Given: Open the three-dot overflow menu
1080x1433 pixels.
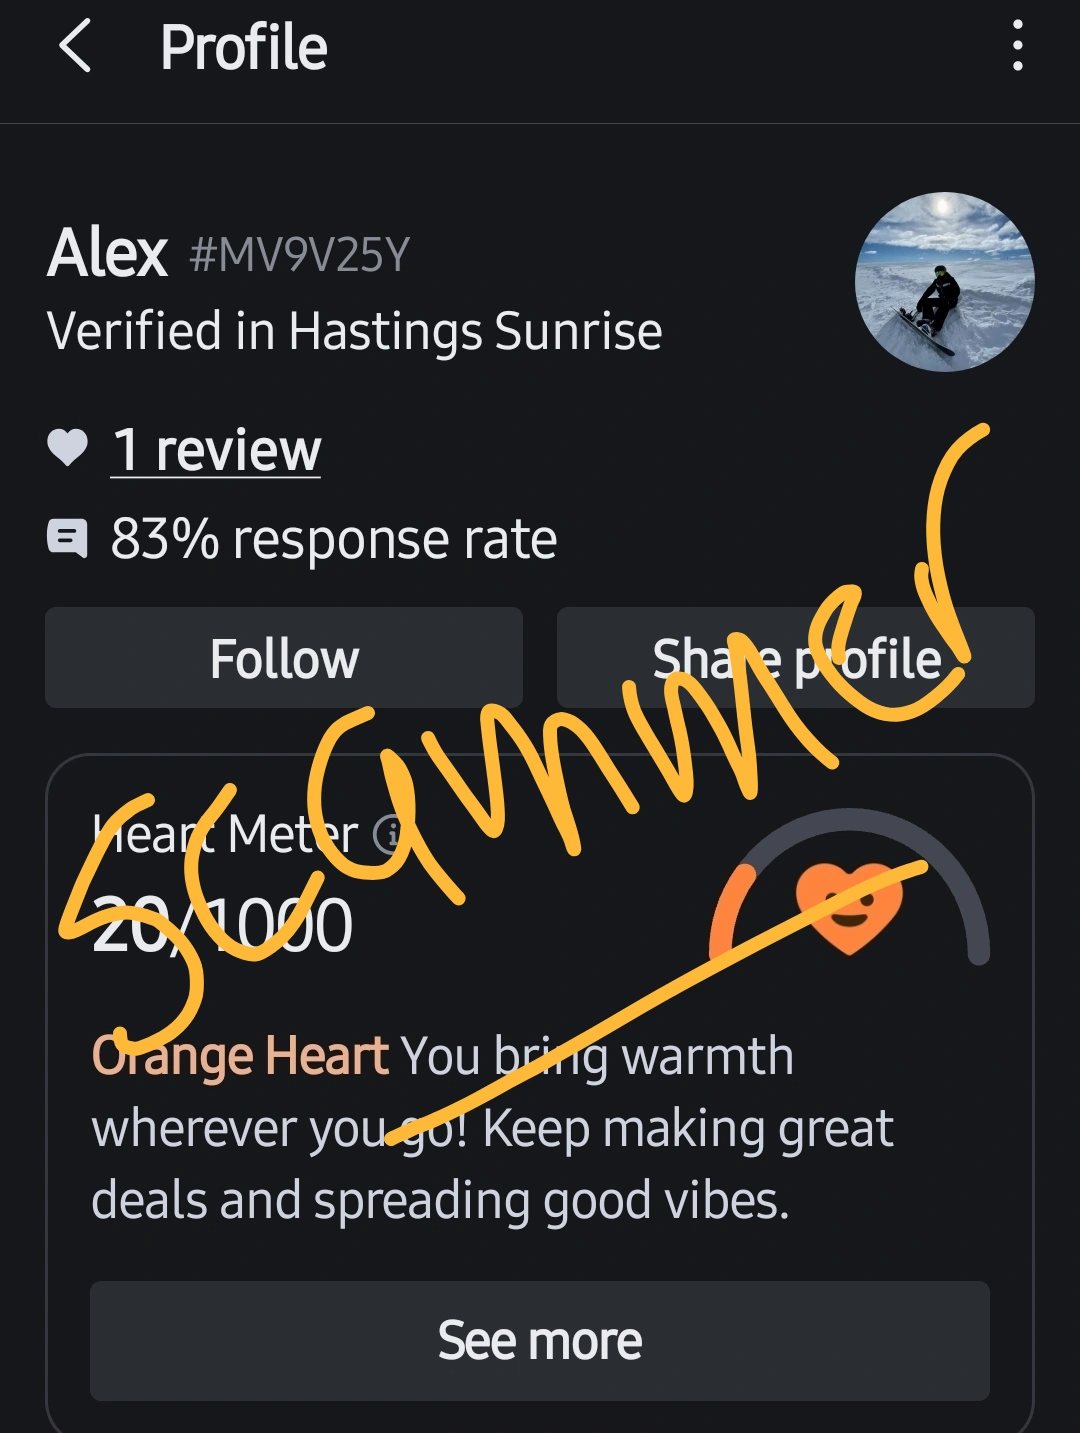Looking at the screenshot, I should point(1017,46).
